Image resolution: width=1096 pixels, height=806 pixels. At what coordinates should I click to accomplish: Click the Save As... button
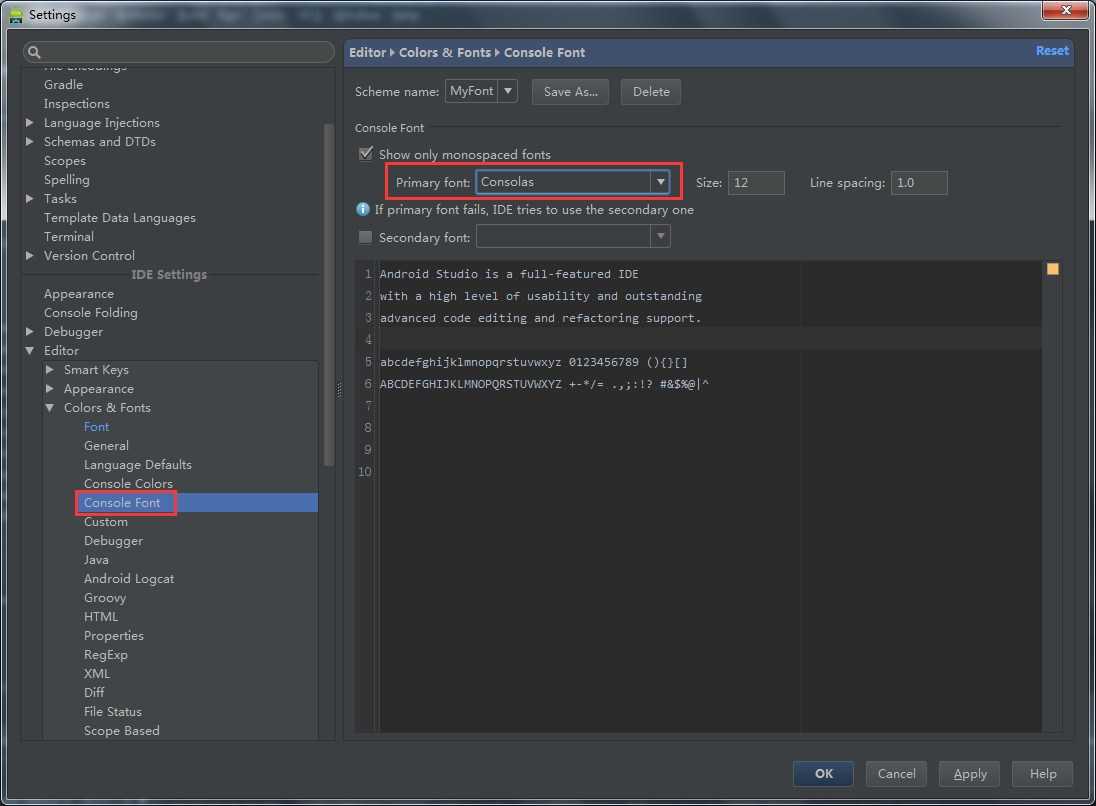(x=570, y=92)
